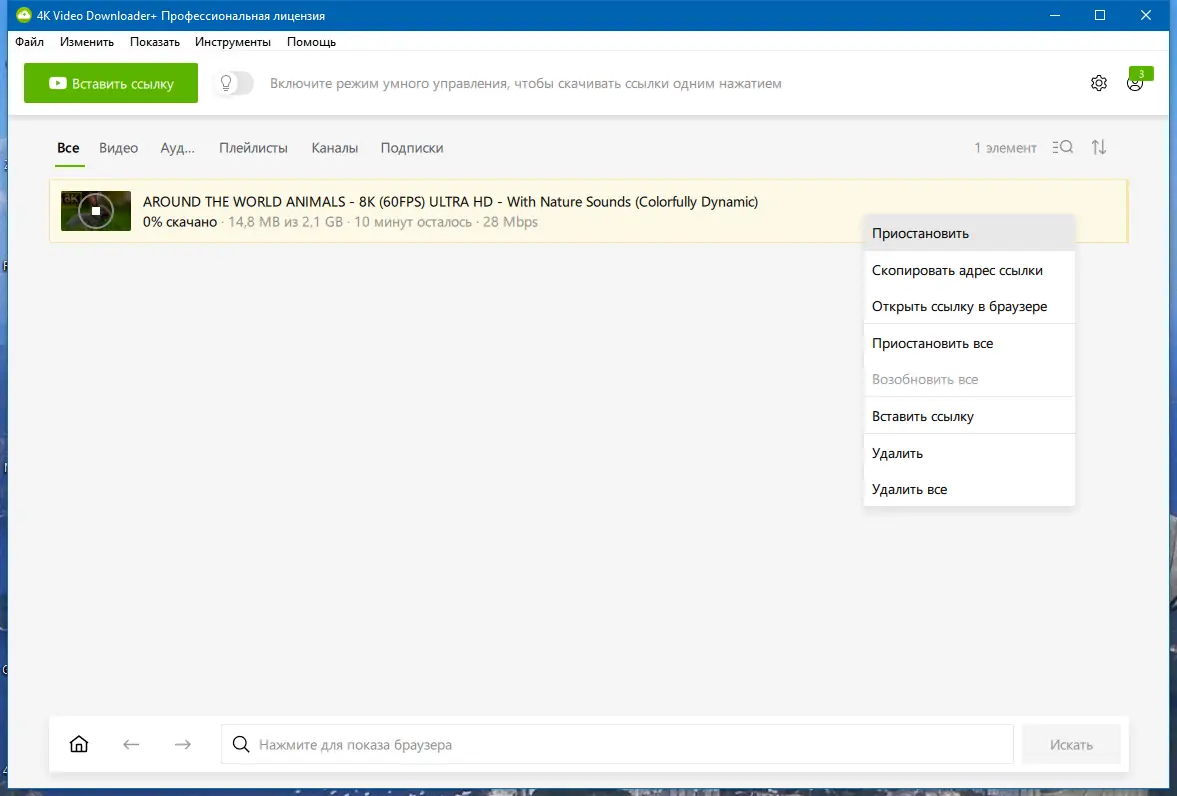Go to browser home icon

79,744
